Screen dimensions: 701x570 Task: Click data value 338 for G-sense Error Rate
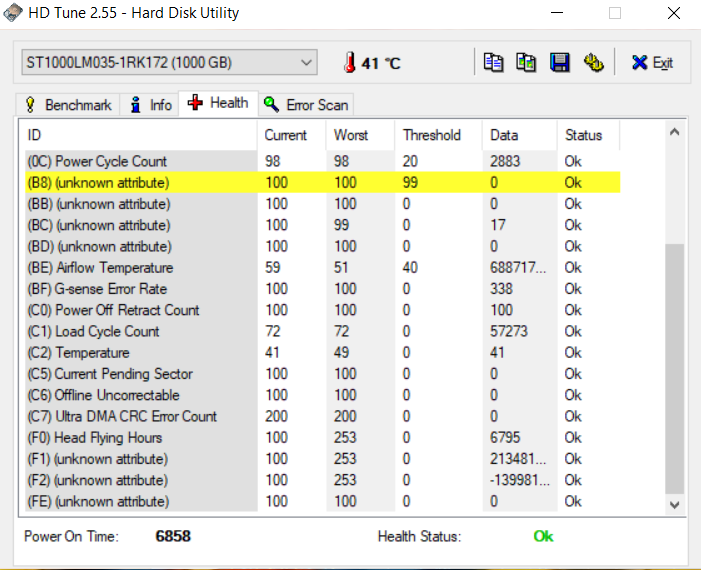point(501,289)
